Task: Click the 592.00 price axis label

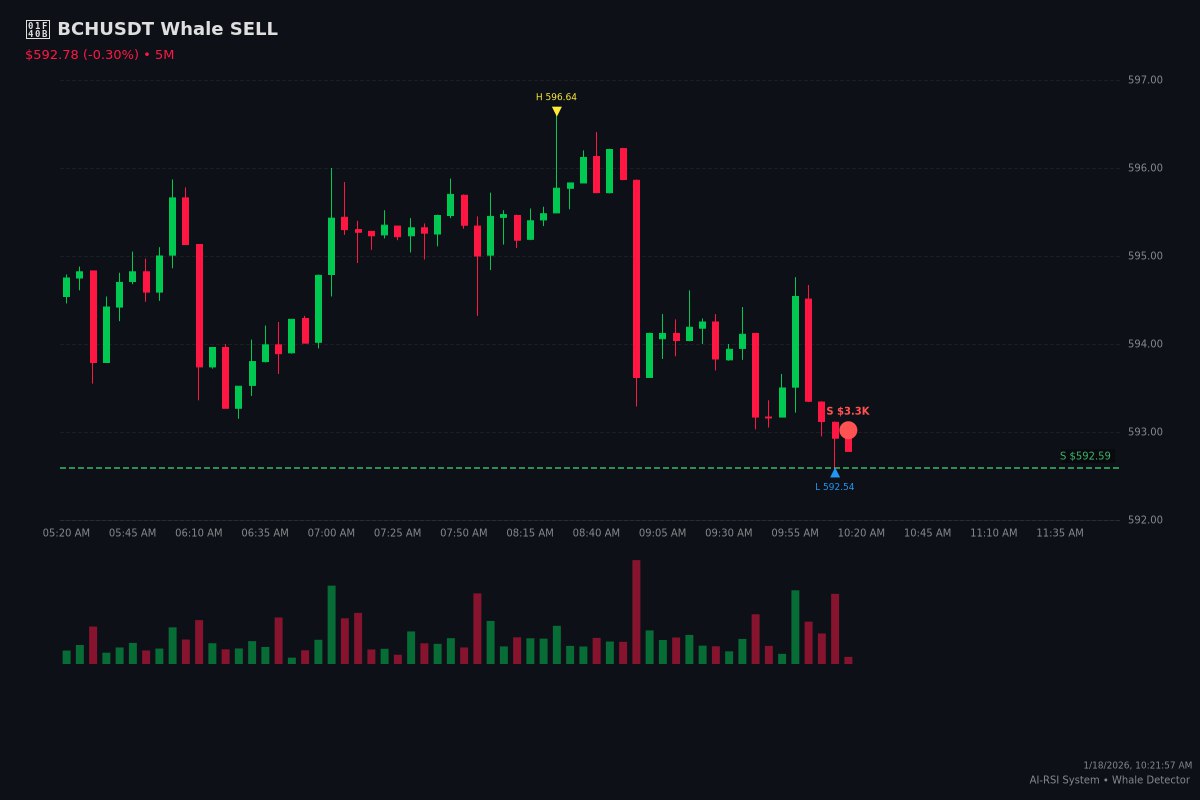Action: click(1145, 520)
